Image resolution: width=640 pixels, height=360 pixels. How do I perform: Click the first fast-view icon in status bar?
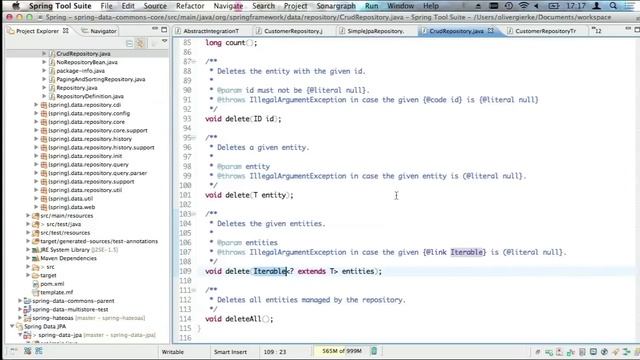(x=27, y=351)
